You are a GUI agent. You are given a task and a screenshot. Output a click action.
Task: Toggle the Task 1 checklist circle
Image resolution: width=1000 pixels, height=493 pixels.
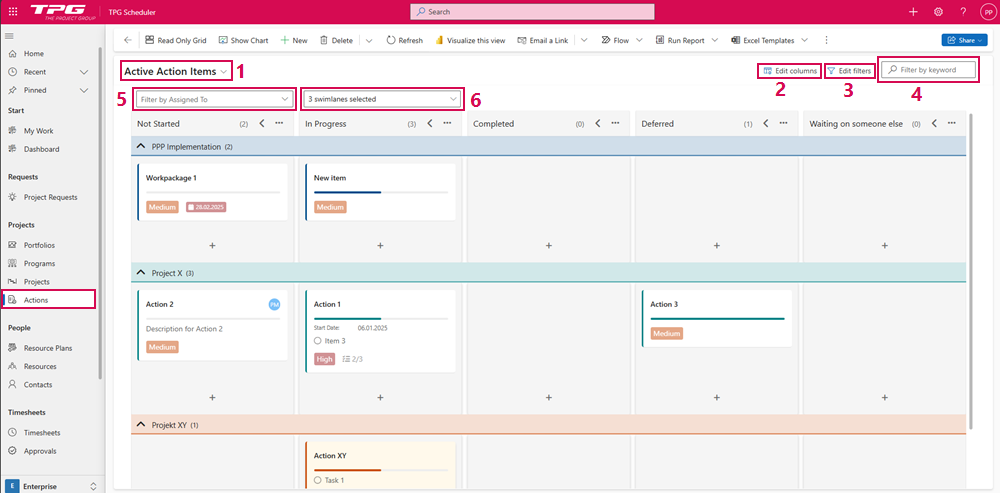(x=318, y=480)
